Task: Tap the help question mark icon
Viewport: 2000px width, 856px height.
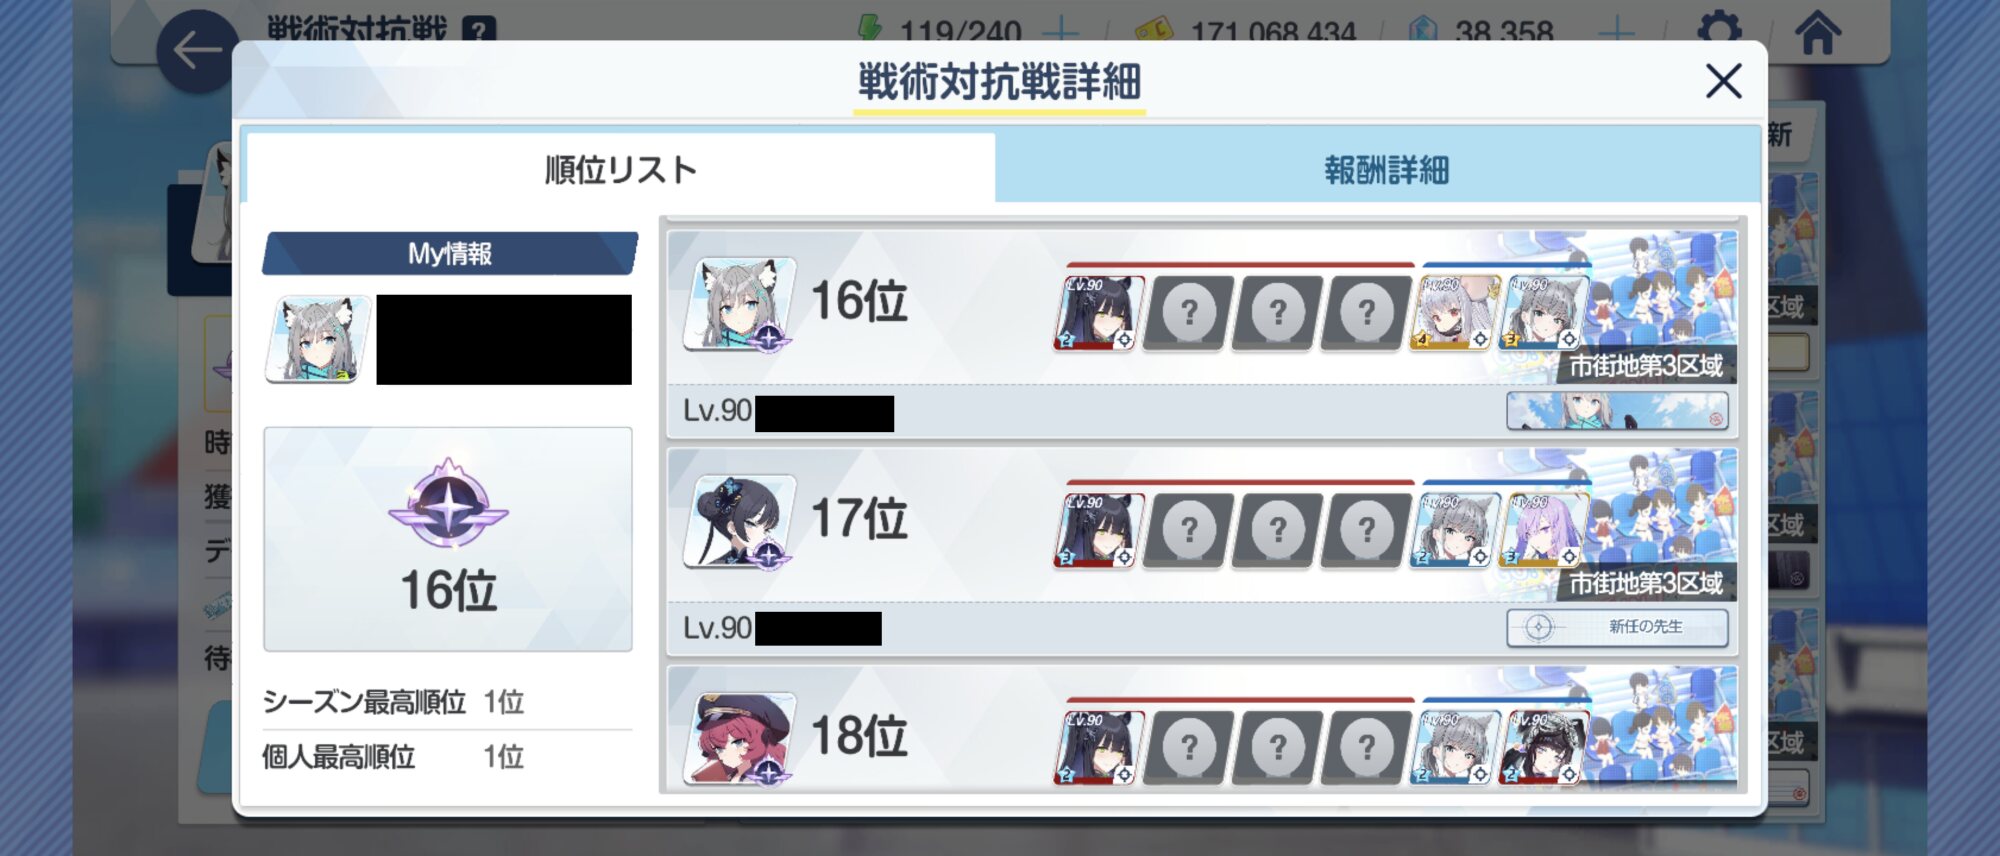Action: point(479,31)
